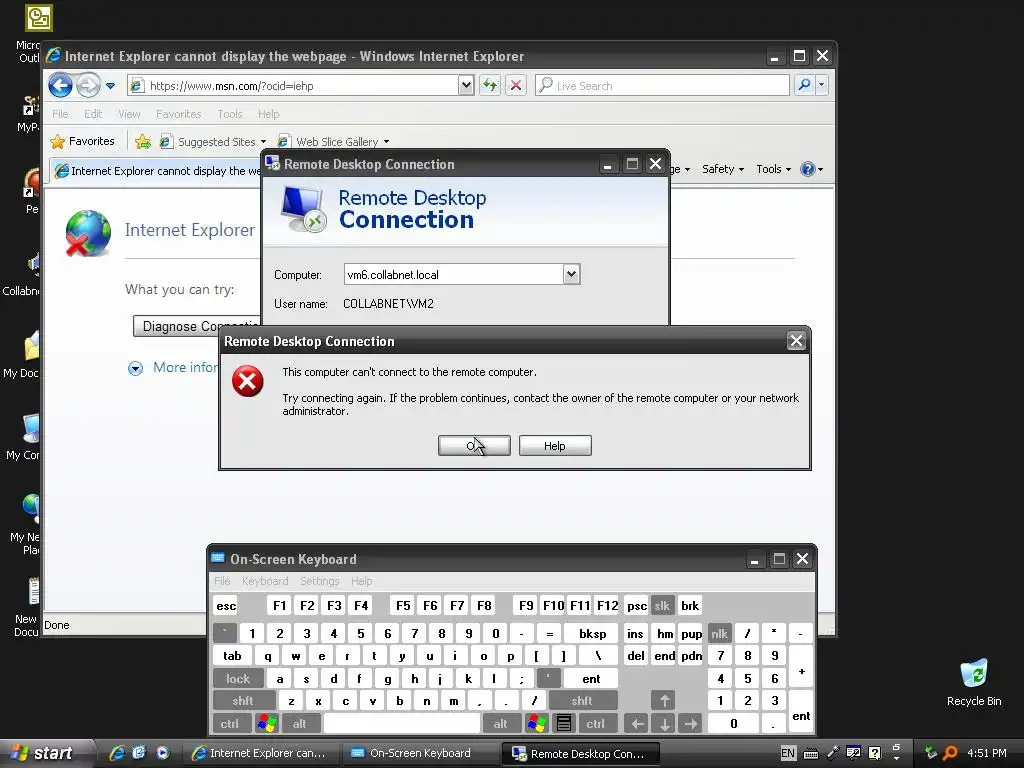Image resolution: width=1024 pixels, height=768 pixels.
Task: Close the Remote Desktop error dialog
Action: [x=796, y=340]
